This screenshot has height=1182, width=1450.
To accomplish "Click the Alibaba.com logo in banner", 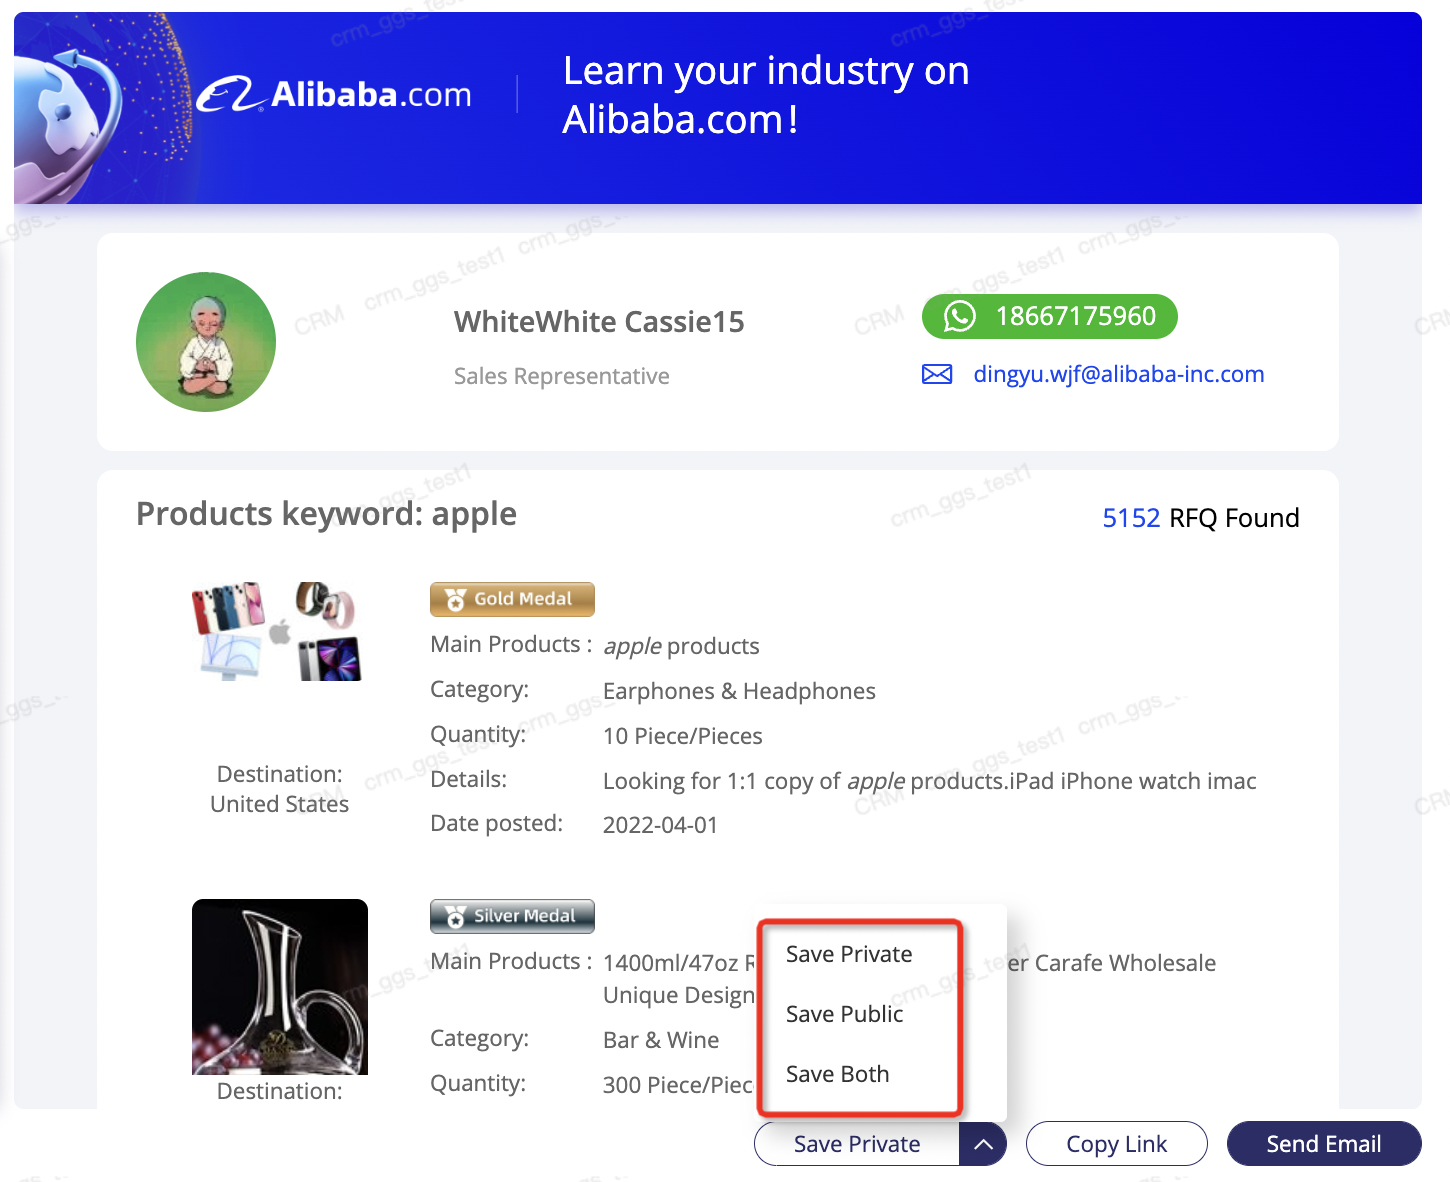I will 334,94.
